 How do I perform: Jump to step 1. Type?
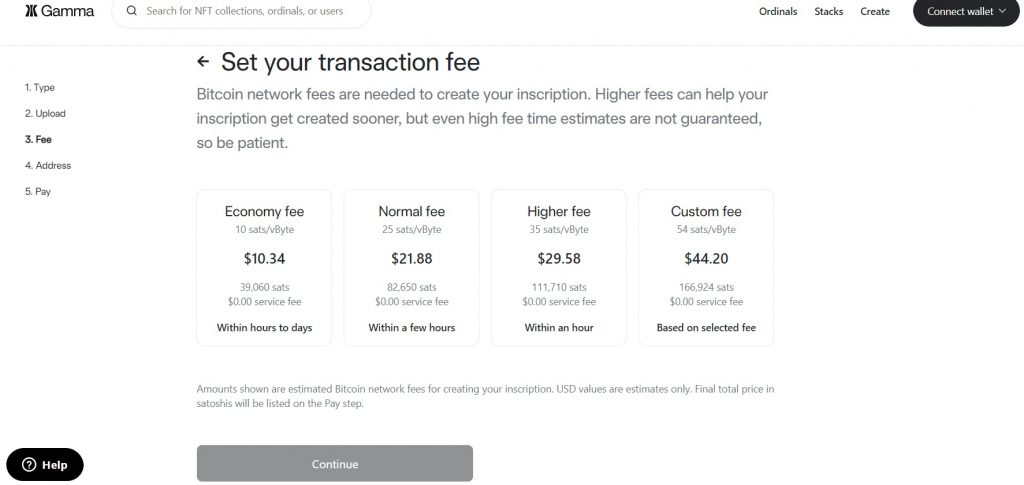(40, 88)
